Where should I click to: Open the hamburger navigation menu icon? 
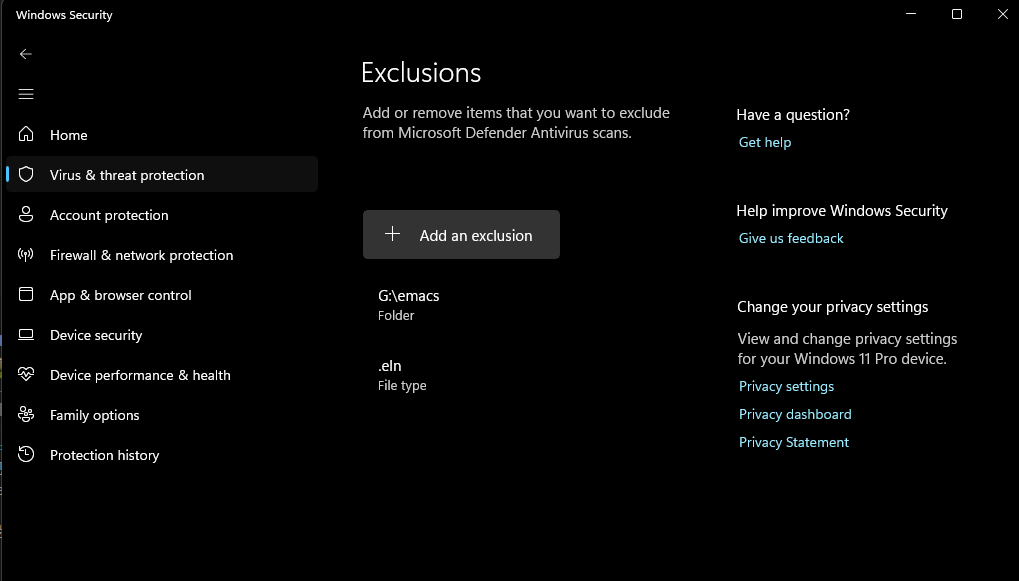coord(26,94)
